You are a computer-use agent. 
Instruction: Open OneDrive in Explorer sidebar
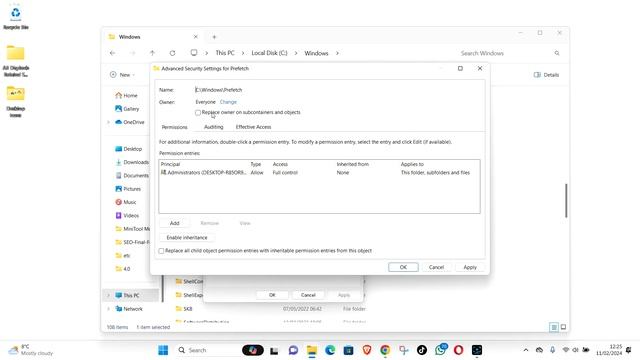coord(130,122)
